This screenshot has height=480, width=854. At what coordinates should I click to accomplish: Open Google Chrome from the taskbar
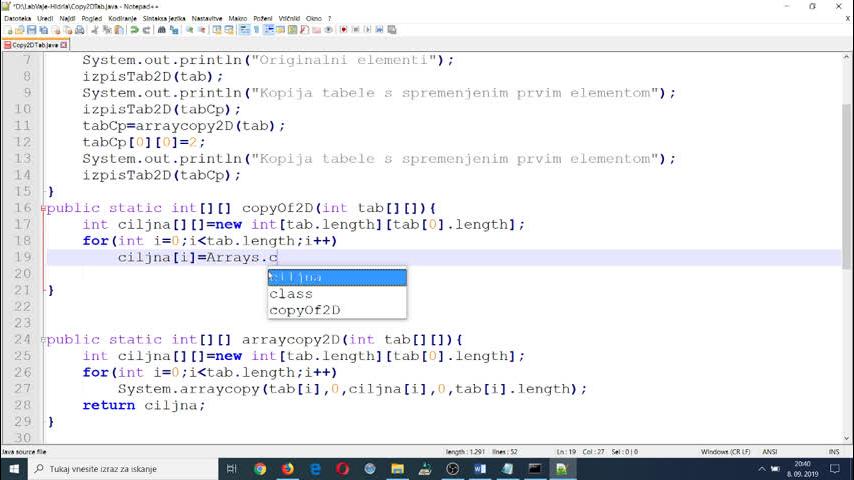coord(260,469)
